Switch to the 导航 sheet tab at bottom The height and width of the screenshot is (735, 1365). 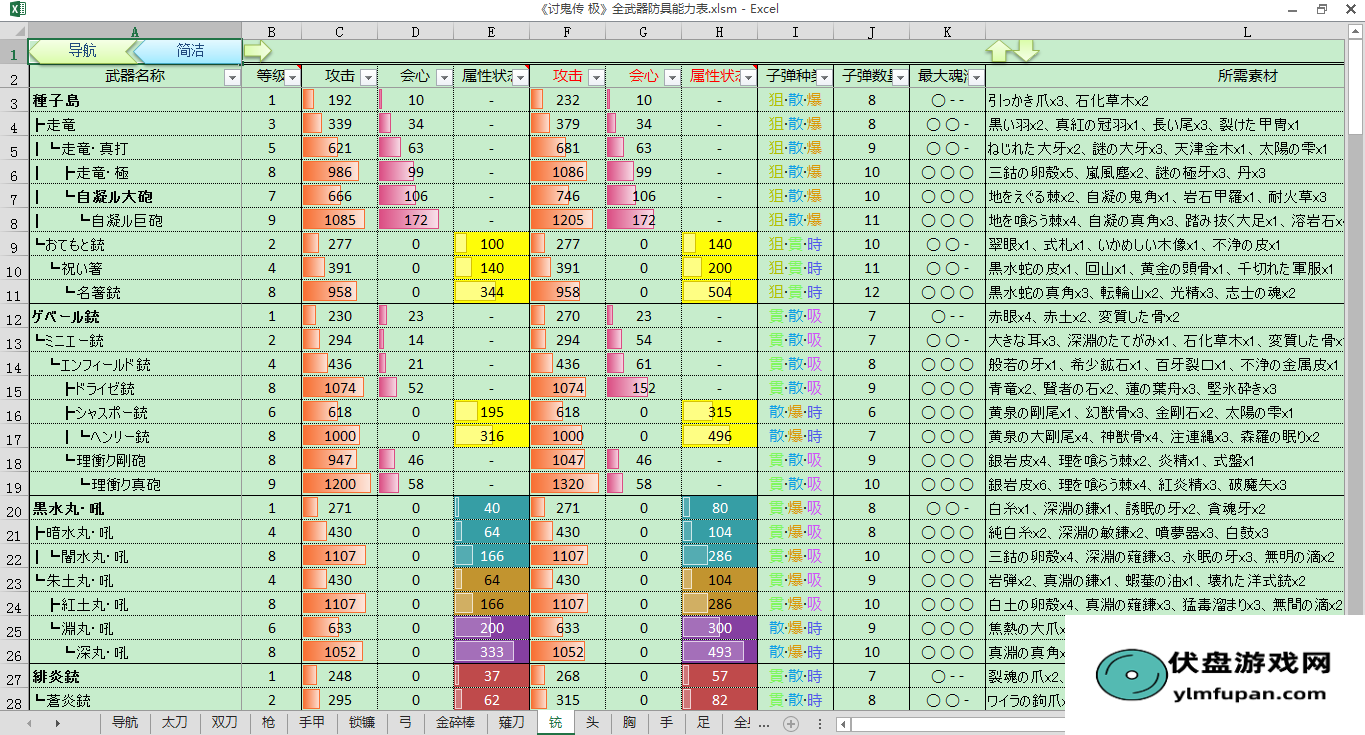(x=125, y=723)
